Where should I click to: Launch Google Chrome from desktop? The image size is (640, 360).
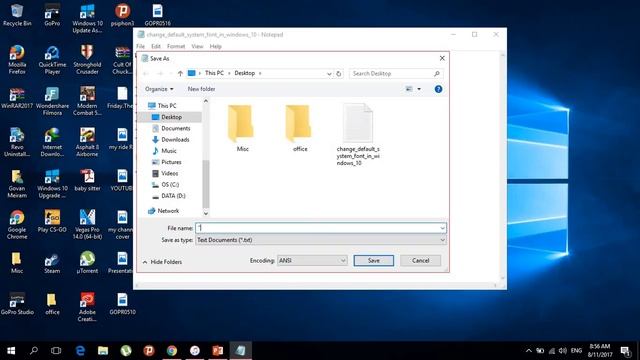[17, 225]
